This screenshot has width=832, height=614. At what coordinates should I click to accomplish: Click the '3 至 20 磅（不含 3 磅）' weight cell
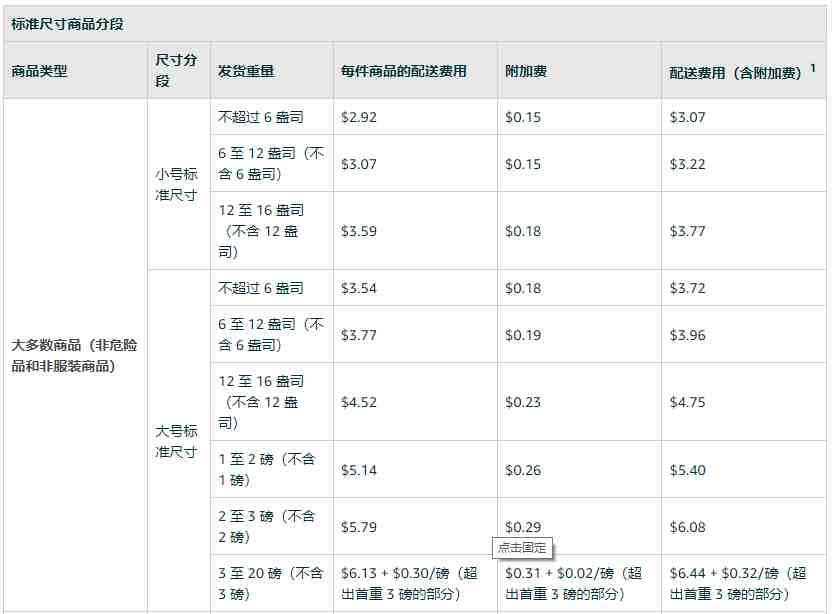[x=271, y=583]
